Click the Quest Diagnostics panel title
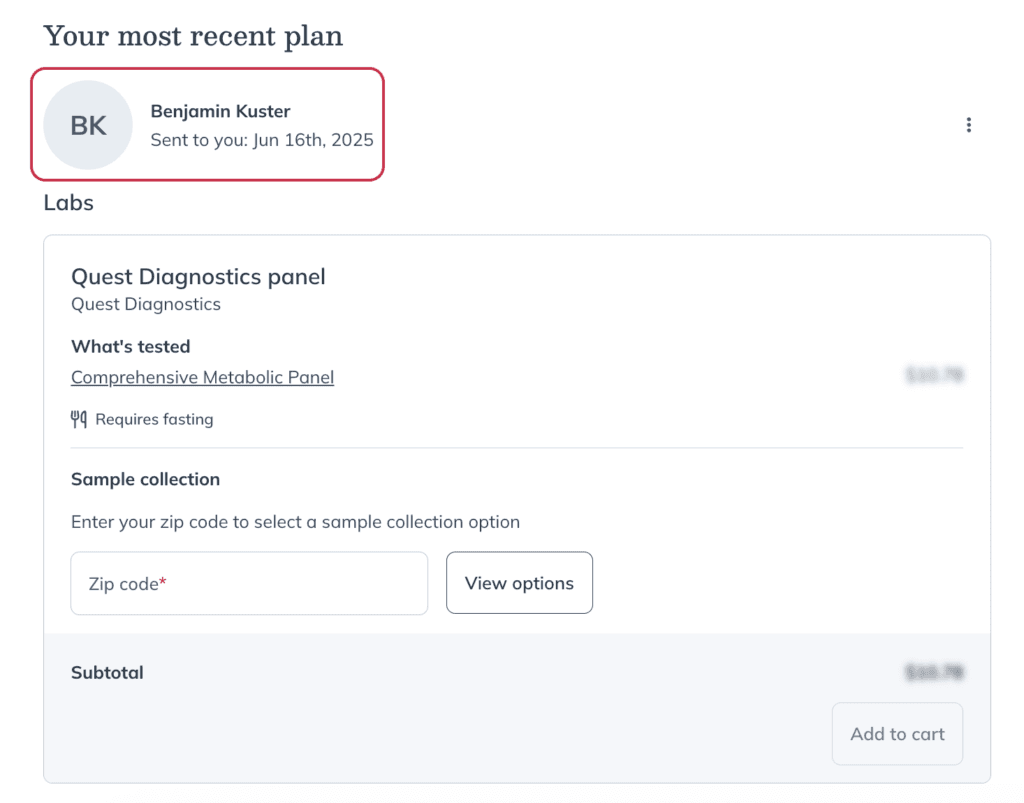Screen dimensions: 1024x803 198,276
